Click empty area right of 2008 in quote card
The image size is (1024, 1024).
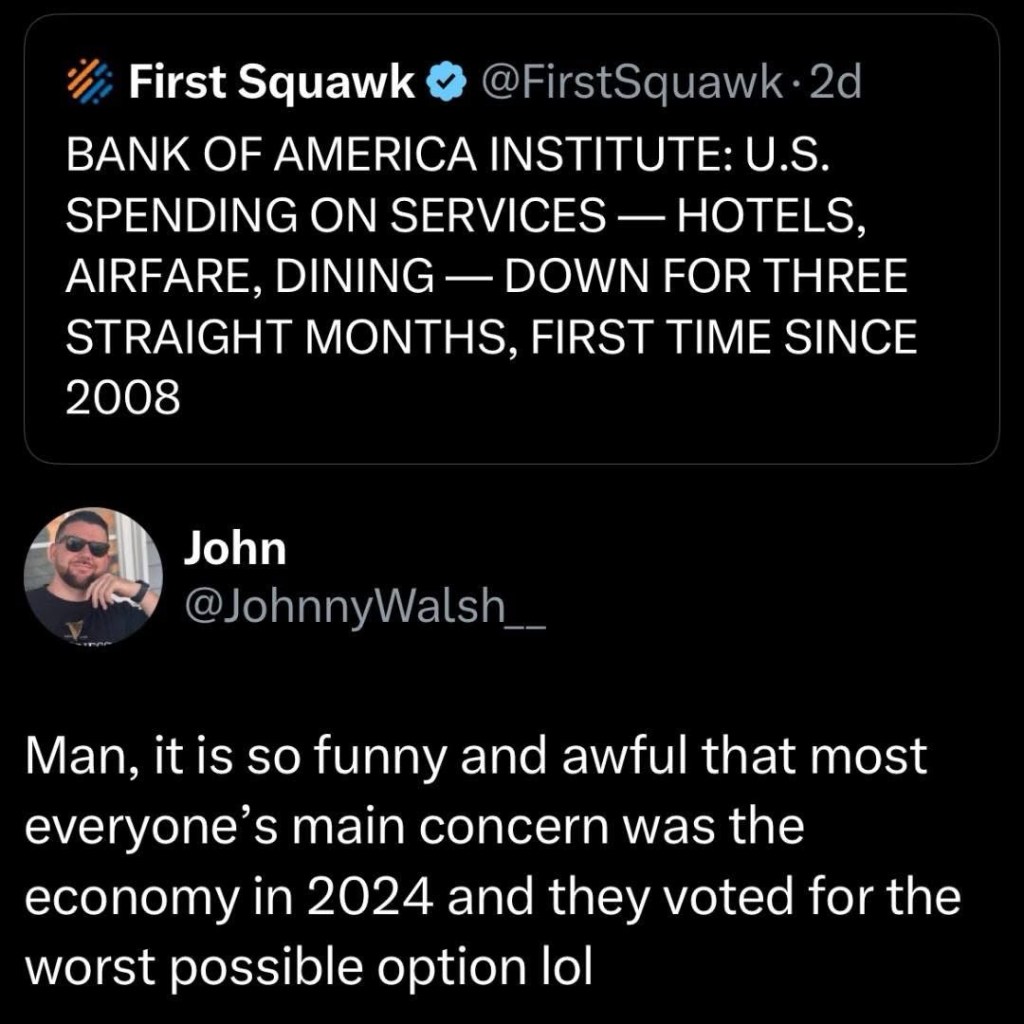(600, 400)
